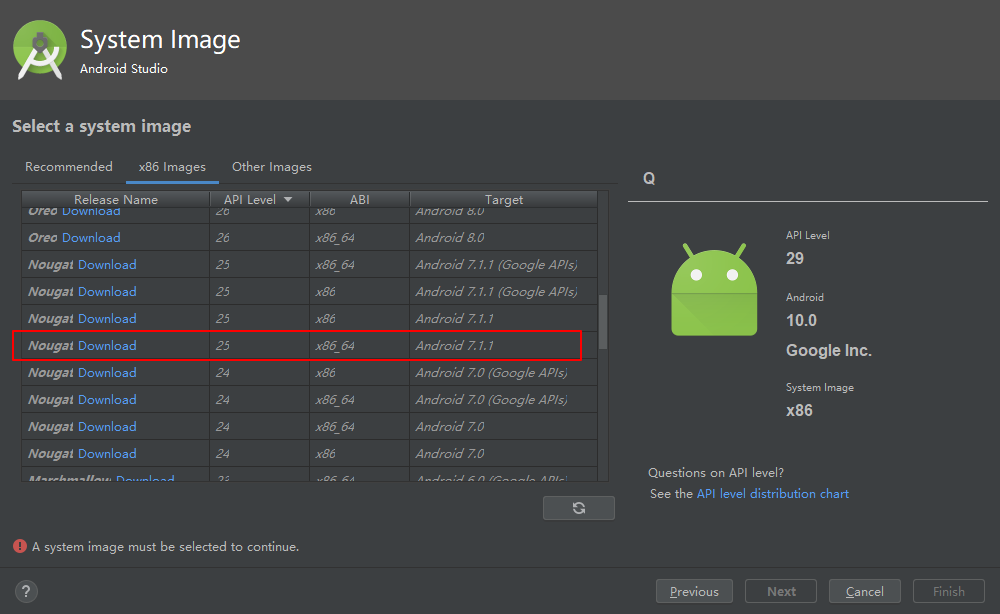1000x614 pixels.
Task: Sort table by the Release Name column
Action: 116,199
